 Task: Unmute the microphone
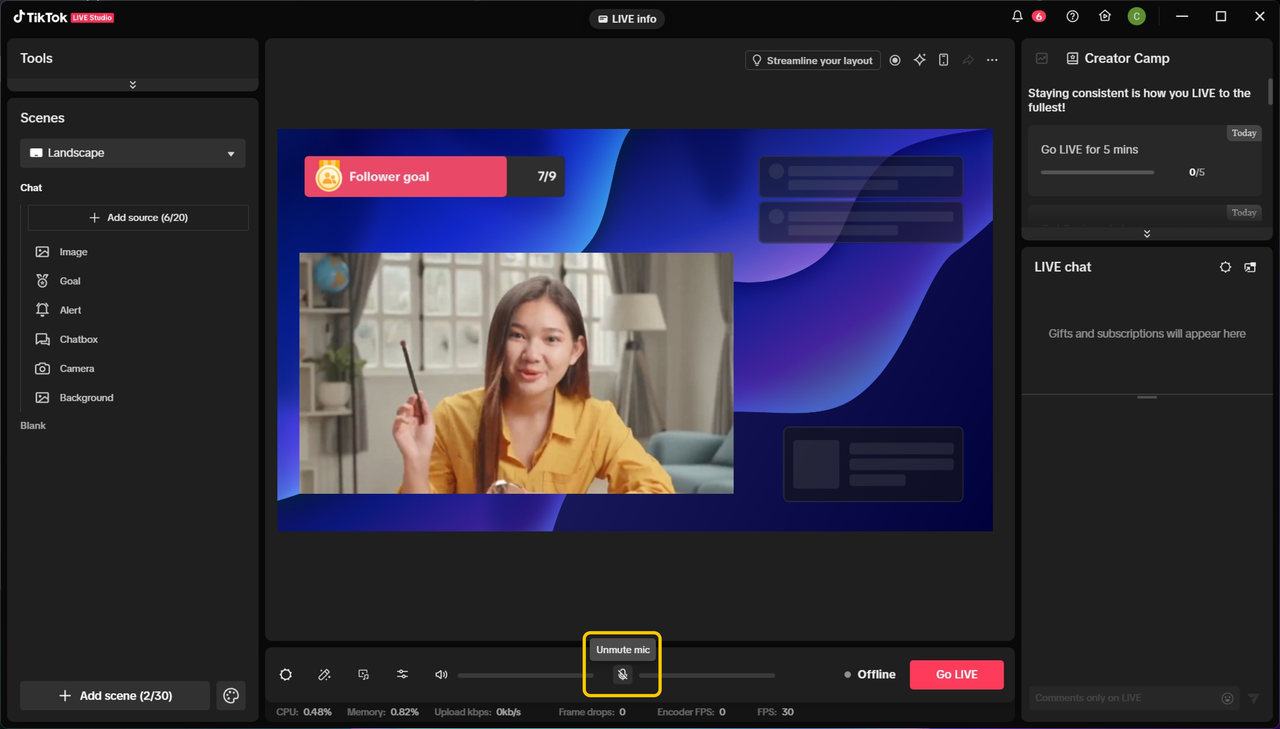pos(622,675)
